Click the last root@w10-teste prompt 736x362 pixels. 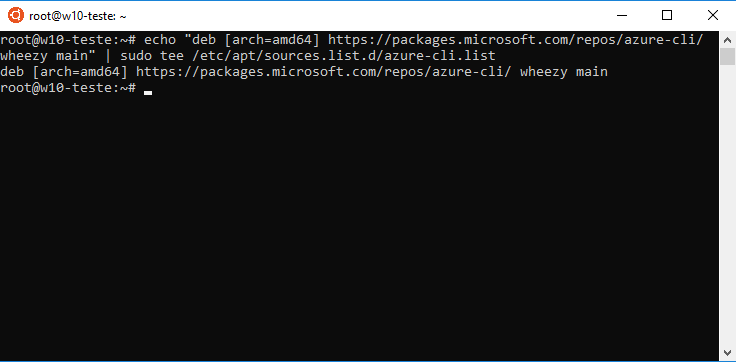coord(68,88)
